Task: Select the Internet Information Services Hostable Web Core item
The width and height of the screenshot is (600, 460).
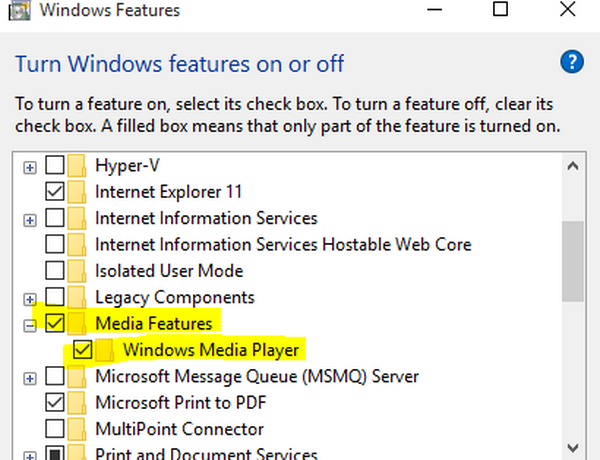Action: (283, 244)
